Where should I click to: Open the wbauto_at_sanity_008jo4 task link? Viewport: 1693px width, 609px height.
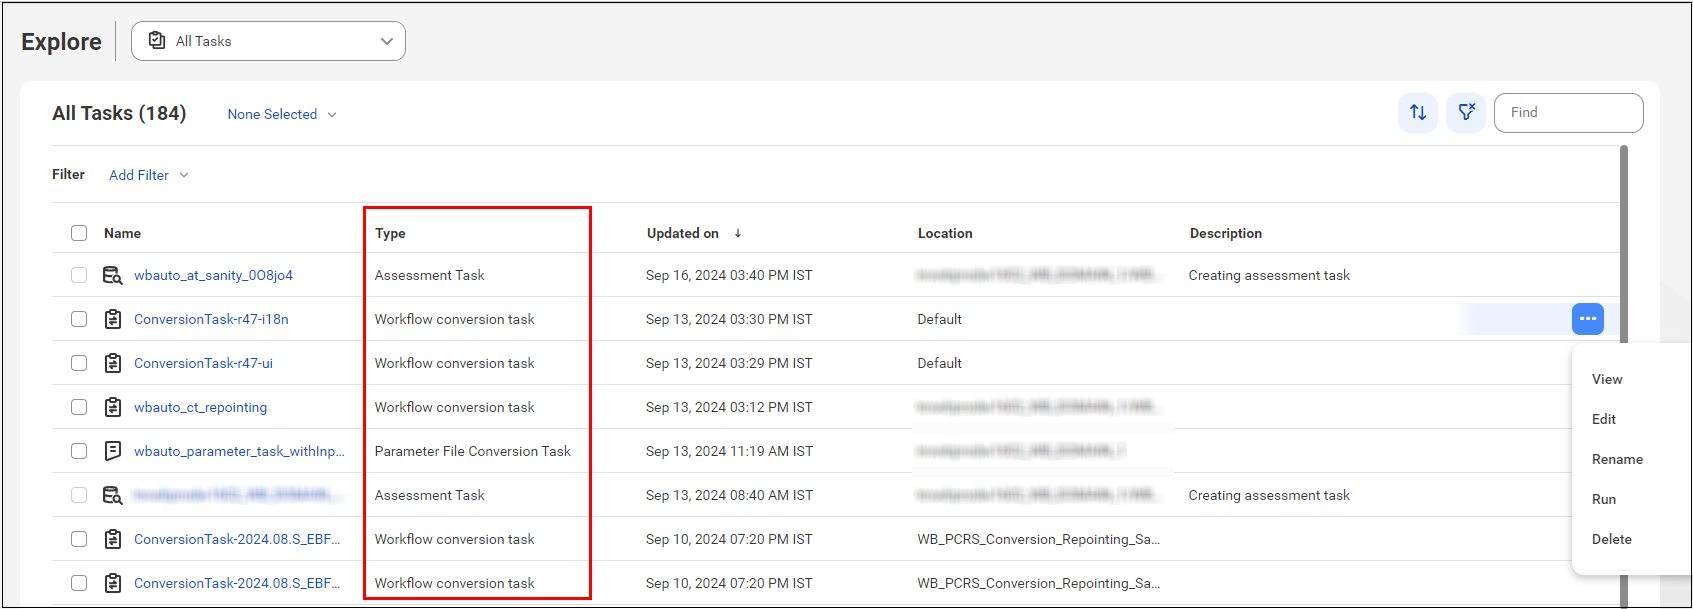(x=213, y=275)
